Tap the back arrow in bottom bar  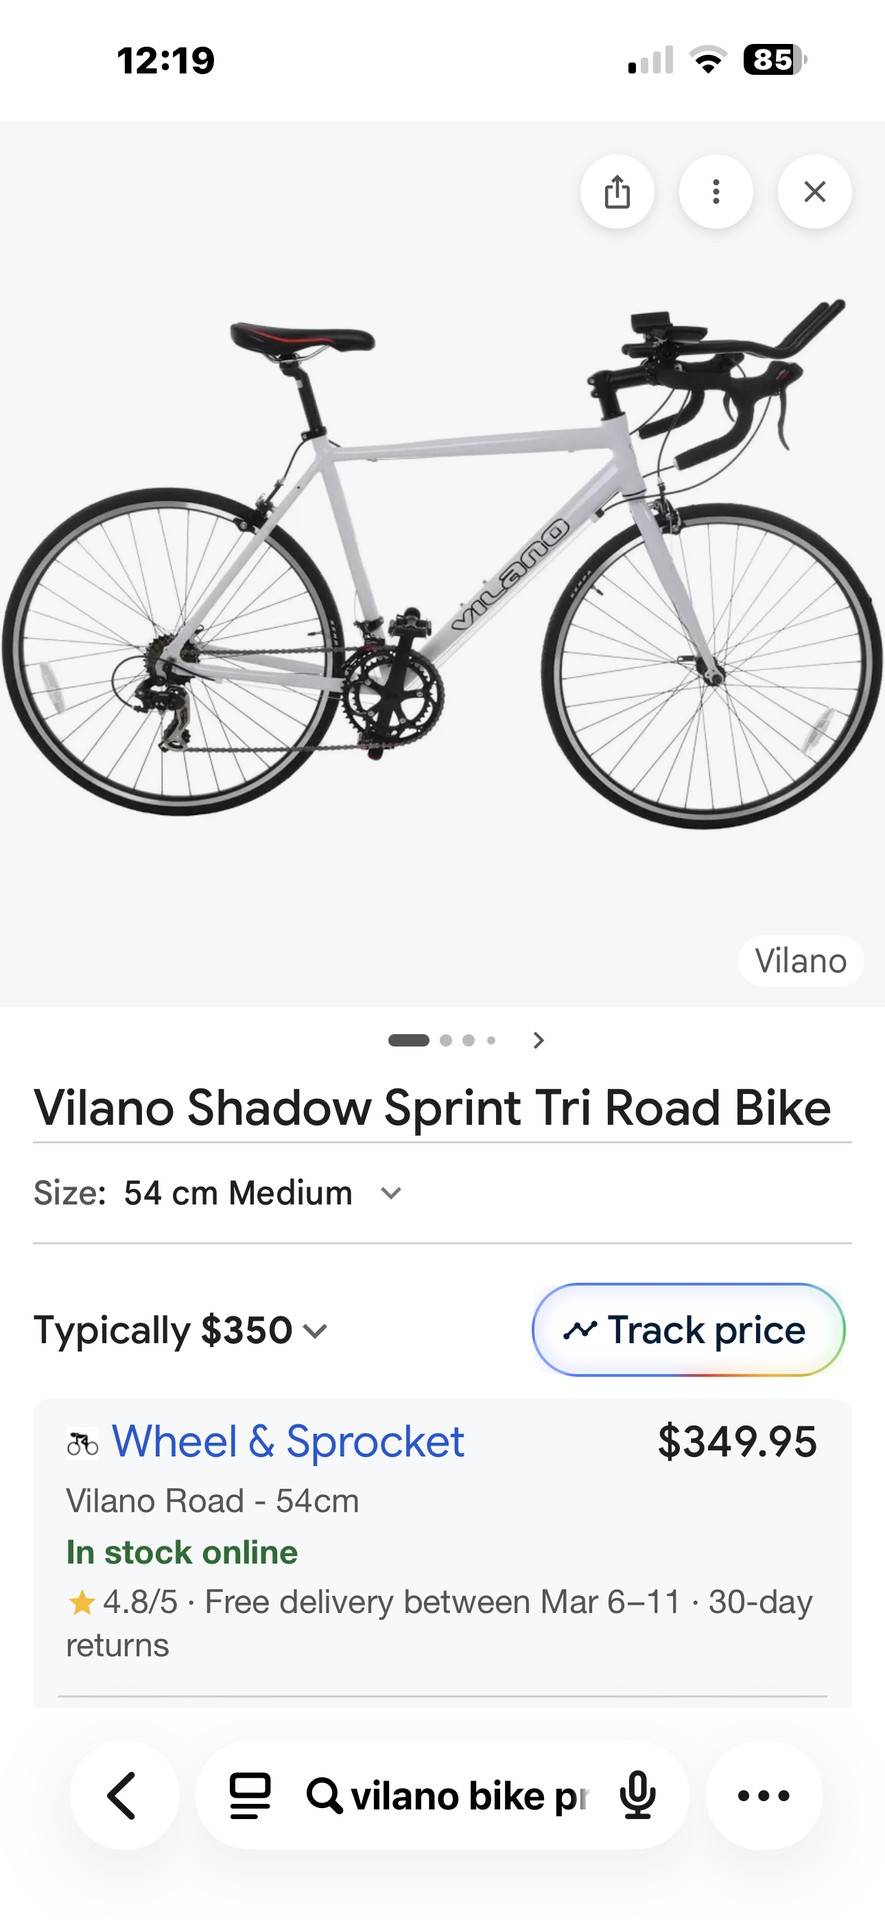tap(123, 1795)
